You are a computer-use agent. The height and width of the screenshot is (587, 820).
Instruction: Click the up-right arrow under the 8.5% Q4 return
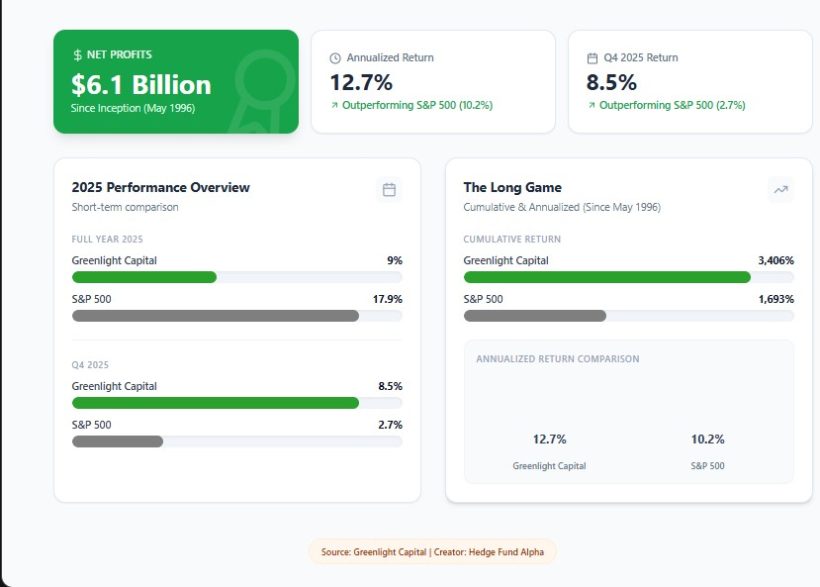(x=592, y=105)
